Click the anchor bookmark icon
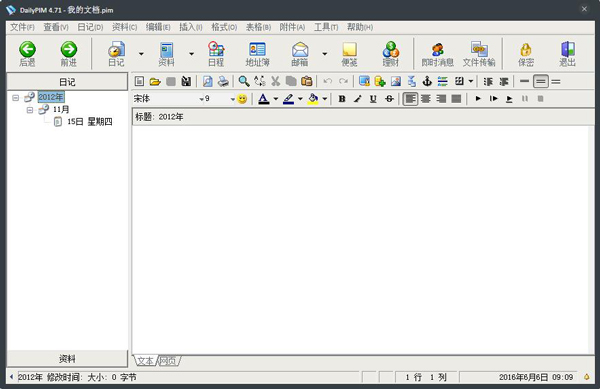Viewport: 600px width, 389px height. [x=427, y=81]
